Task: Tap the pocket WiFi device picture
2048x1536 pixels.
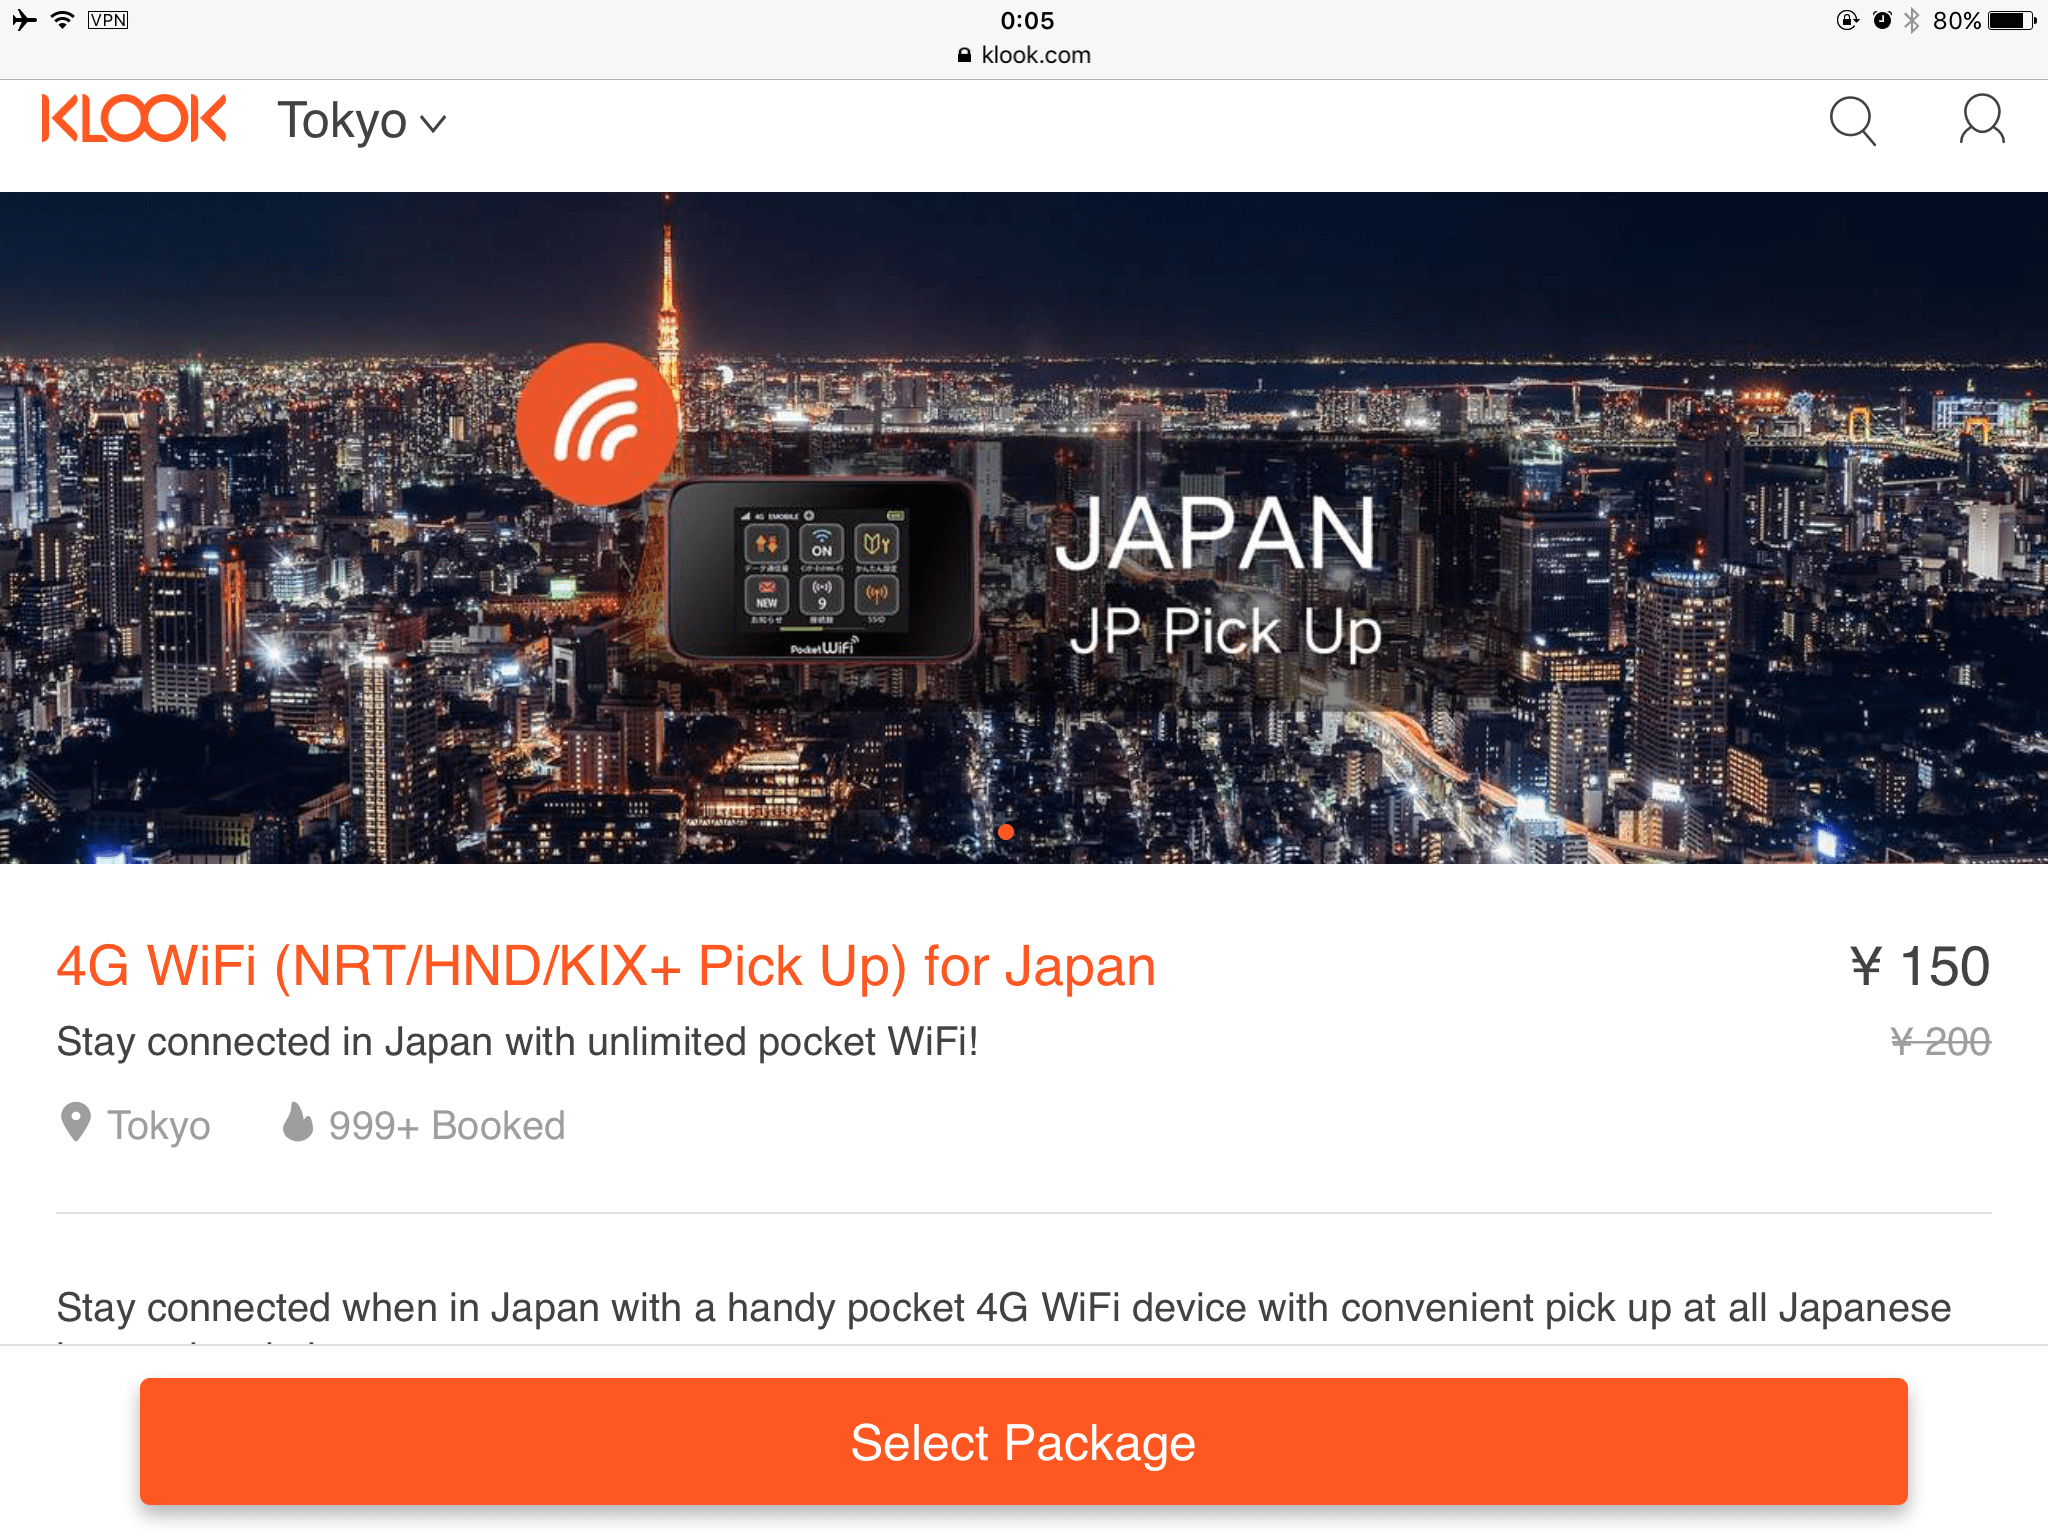Action: (x=822, y=570)
